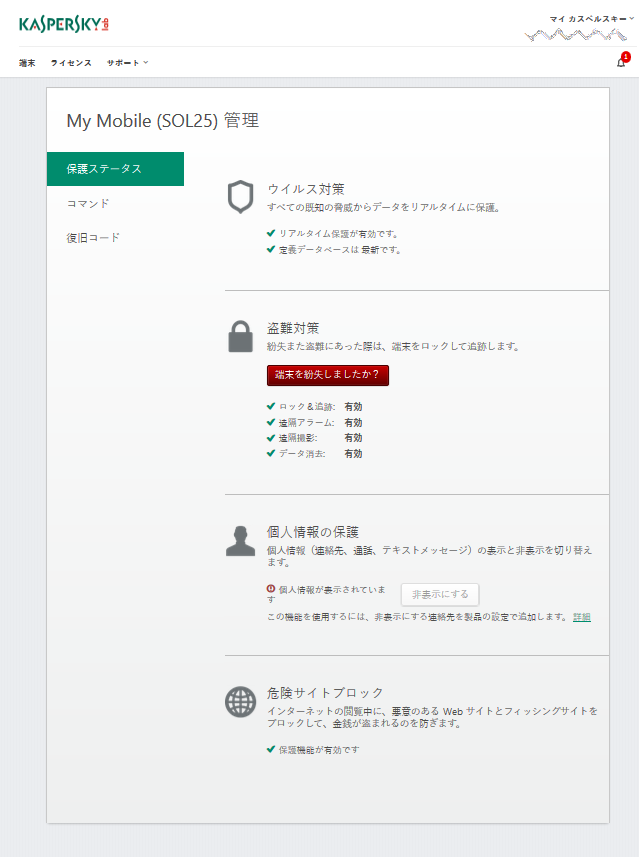Viewport: 639px width, 857px height.
Task: Click the red warning icon for 個人情報
Action: [x=271, y=590]
